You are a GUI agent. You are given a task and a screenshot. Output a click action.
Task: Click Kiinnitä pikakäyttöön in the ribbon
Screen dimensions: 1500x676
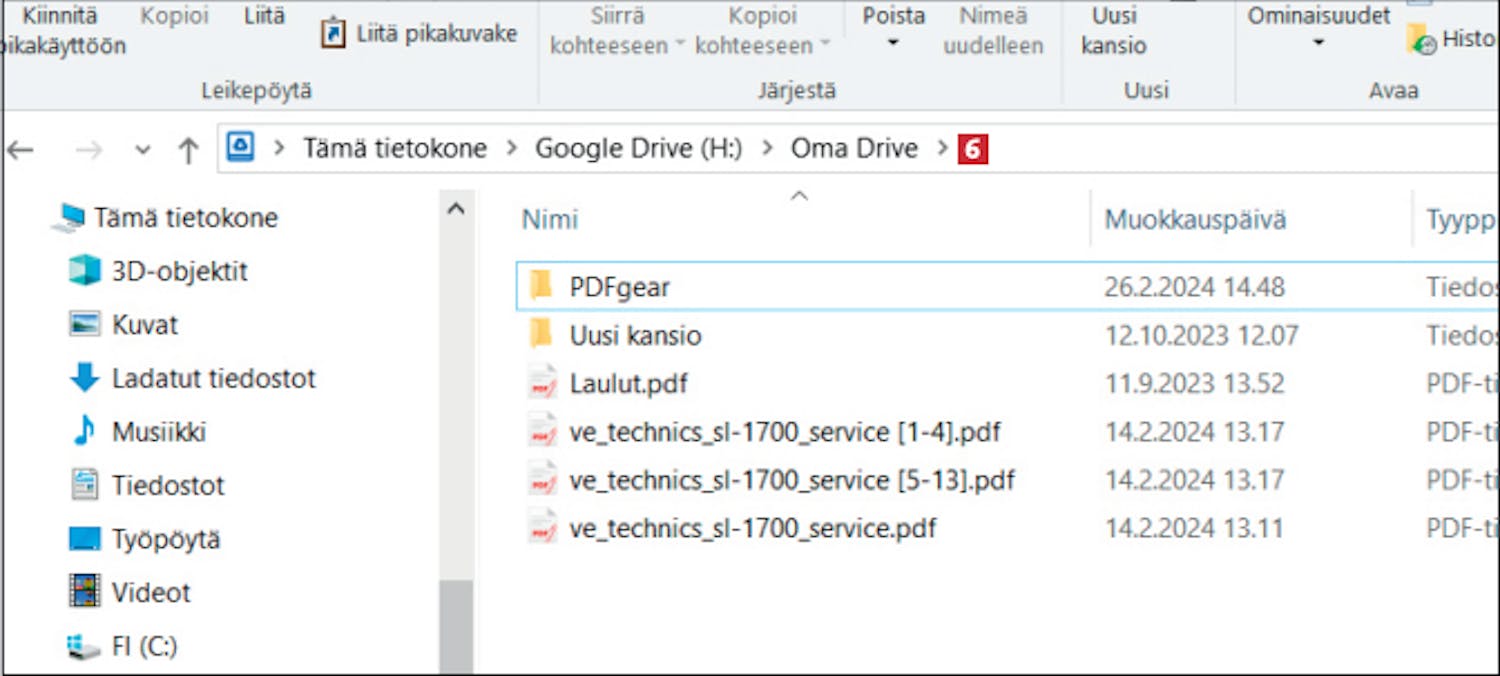tap(60, 30)
